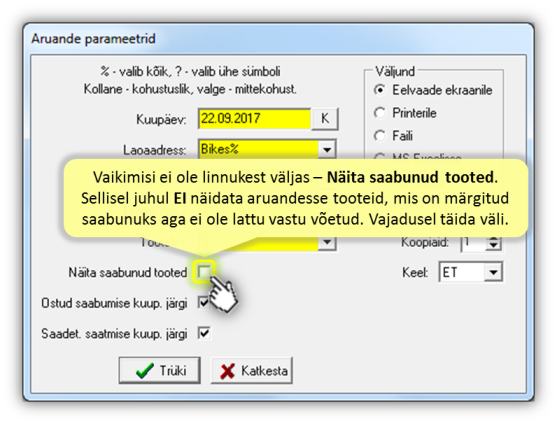Click the red X Katkesta button
This screenshot has width=557, height=424.
(252, 370)
